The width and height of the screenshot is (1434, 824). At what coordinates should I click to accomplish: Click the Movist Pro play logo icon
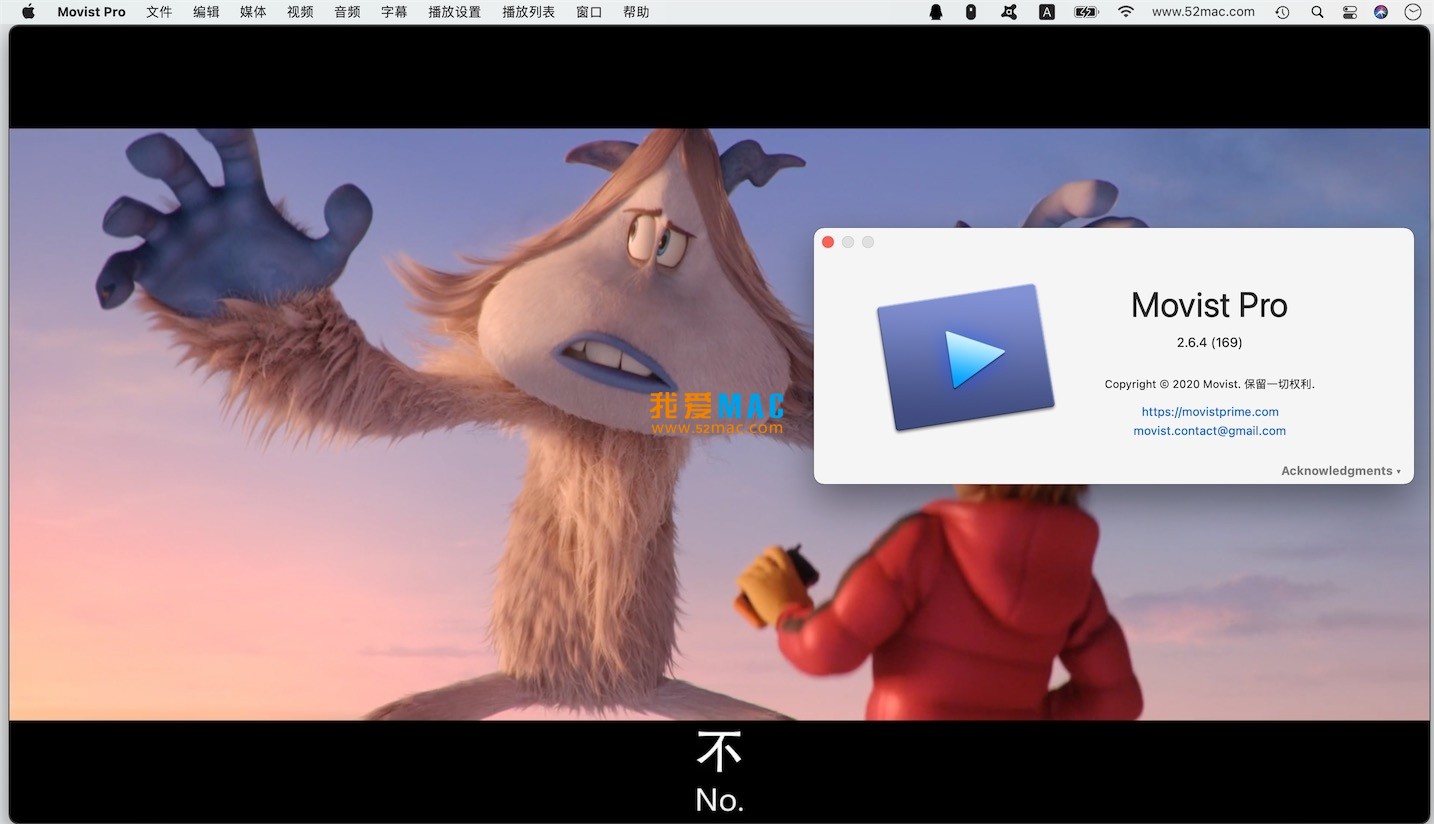[x=965, y=357]
